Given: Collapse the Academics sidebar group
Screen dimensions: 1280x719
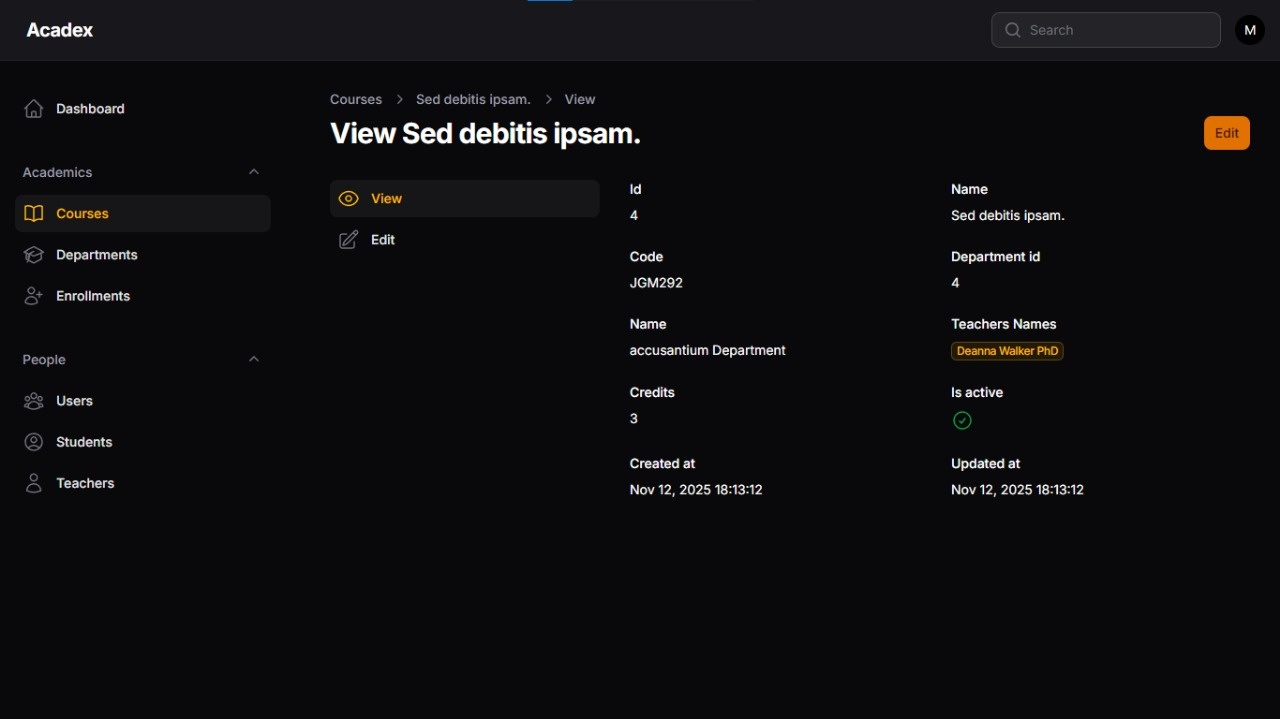Looking at the screenshot, I should point(254,172).
